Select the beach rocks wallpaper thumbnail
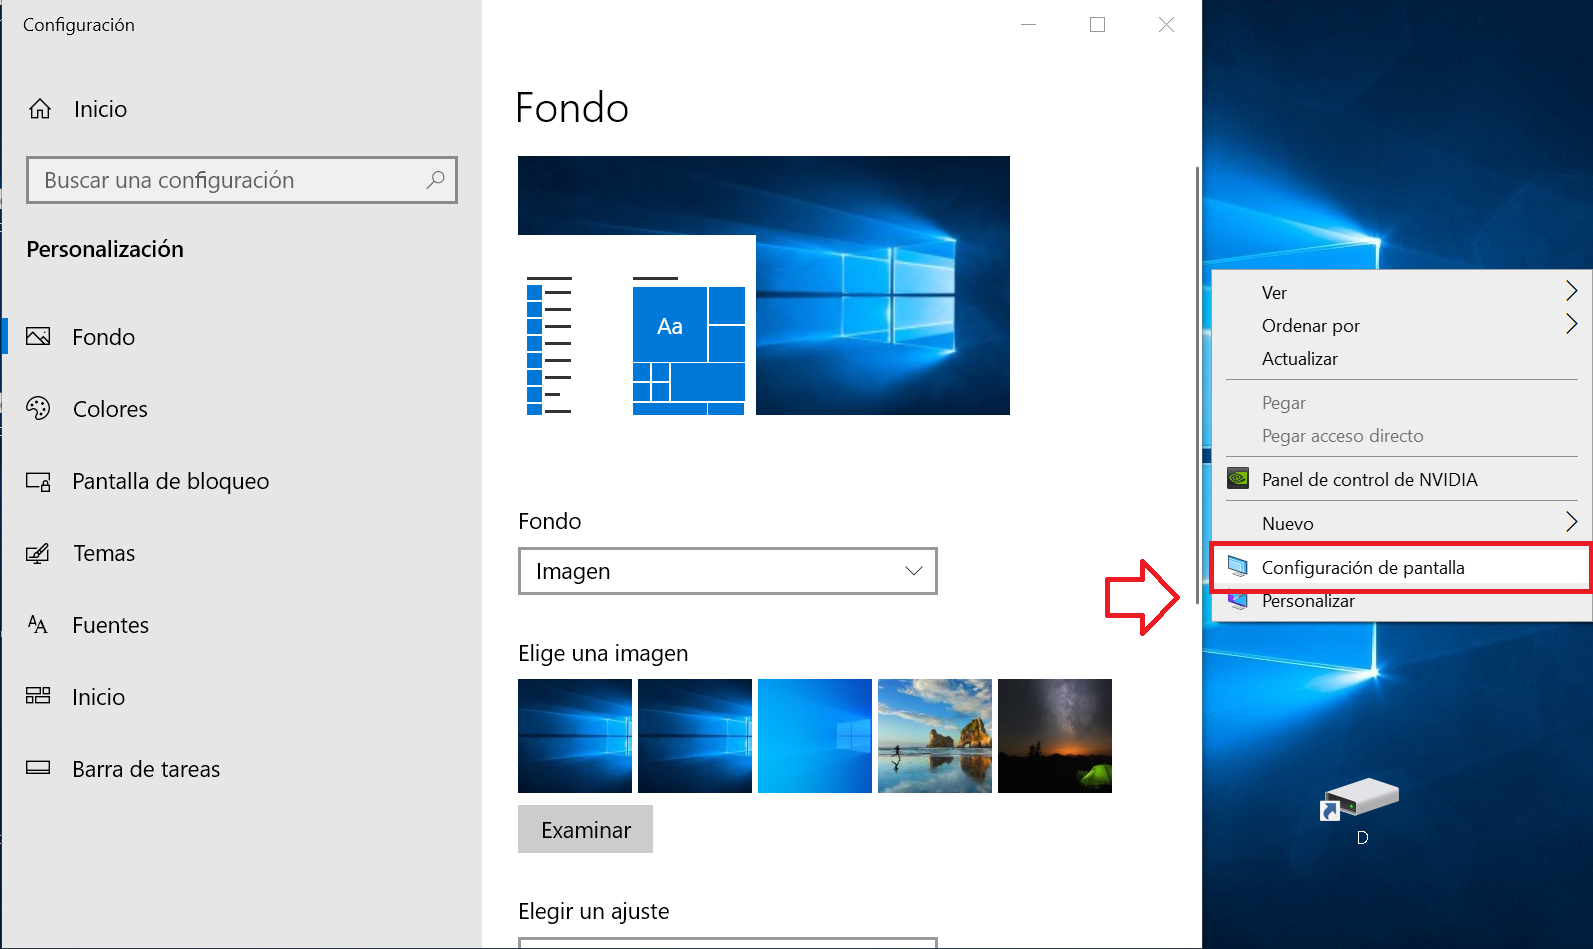Screen dimensions: 1593x949 pyautogui.click(x=935, y=736)
